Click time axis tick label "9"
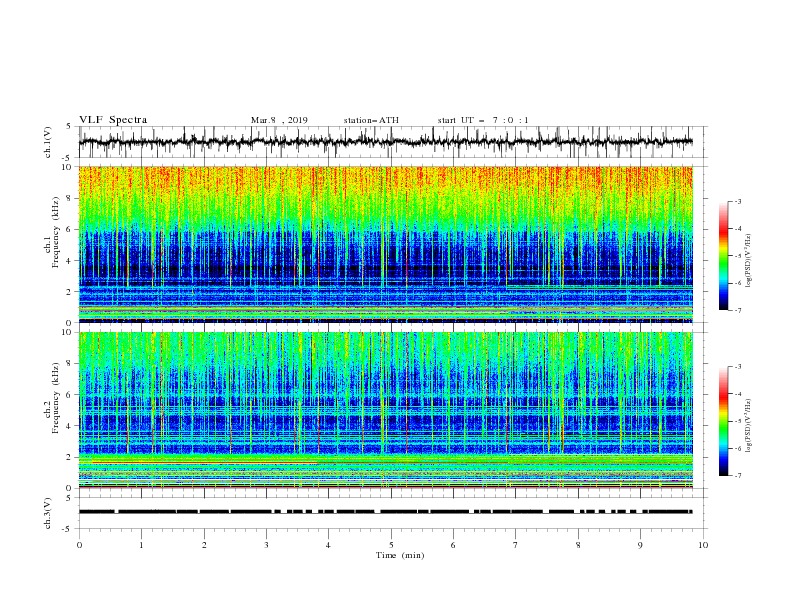The image size is (792, 612). (640, 545)
